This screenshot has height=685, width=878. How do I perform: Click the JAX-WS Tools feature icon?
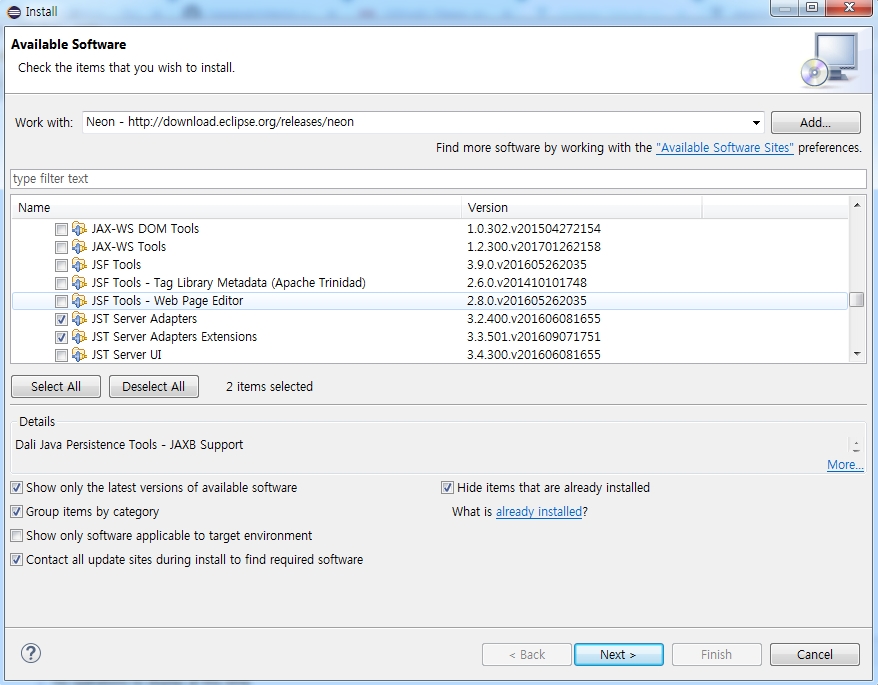click(80, 246)
